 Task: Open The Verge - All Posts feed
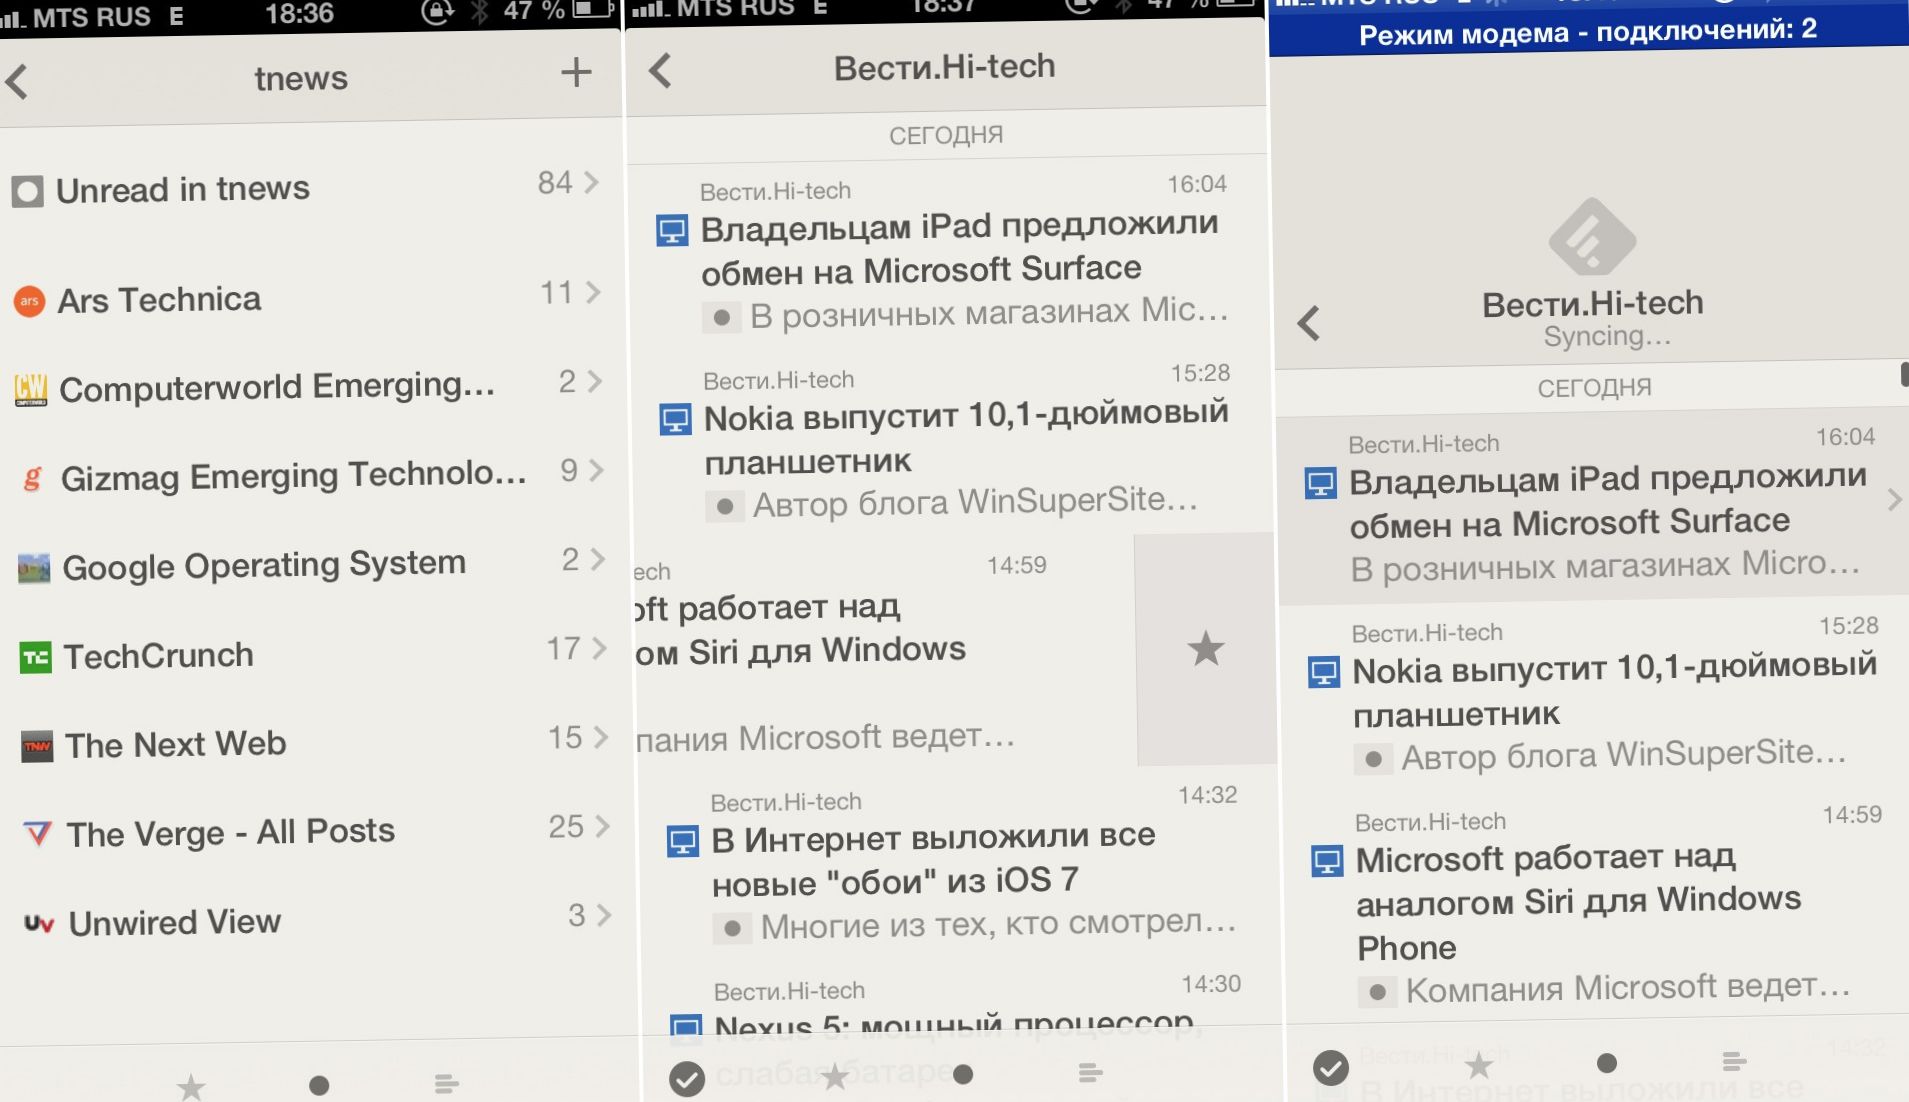coord(312,831)
